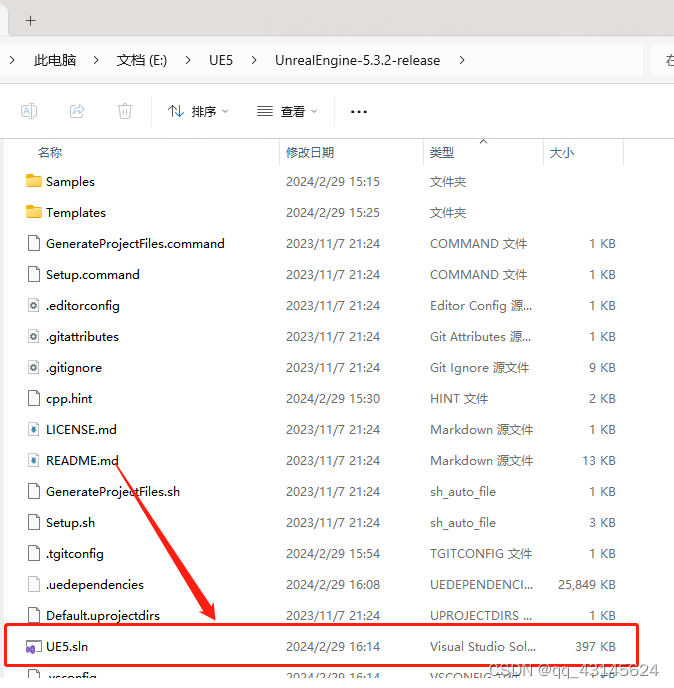Click the TGITCONFIG 文件 type cell
The width and height of the screenshot is (674, 688).
(481, 554)
